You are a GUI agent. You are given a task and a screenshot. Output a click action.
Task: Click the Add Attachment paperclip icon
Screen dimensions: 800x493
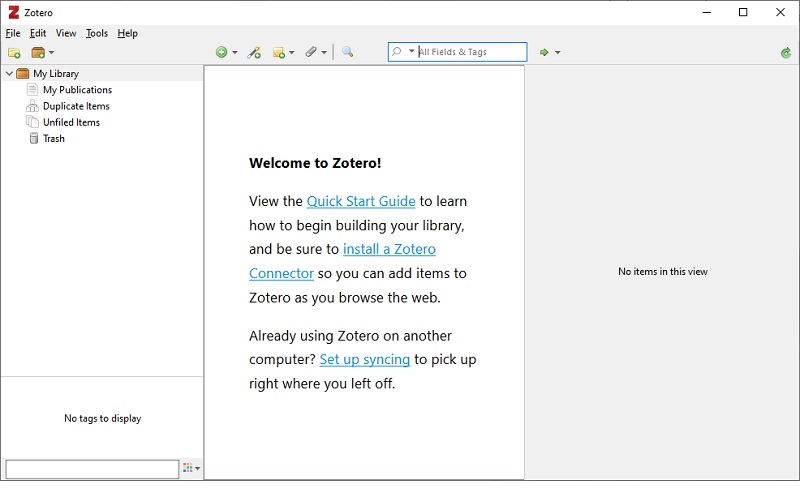tap(311, 52)
